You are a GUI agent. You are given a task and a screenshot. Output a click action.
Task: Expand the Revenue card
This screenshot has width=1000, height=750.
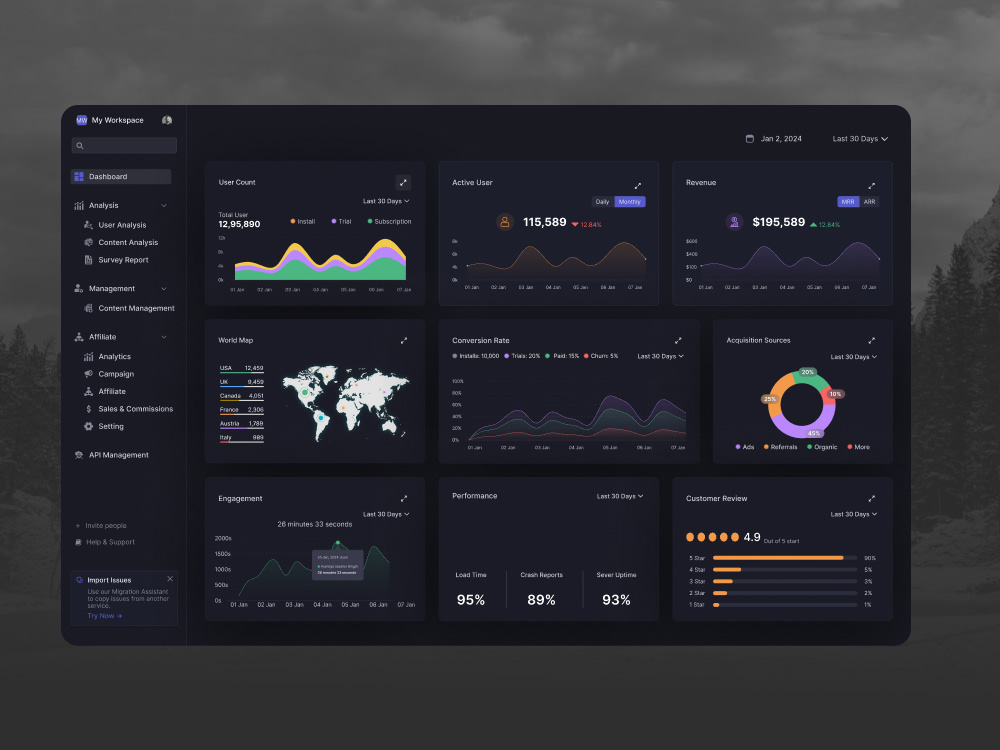pos(871,186)
